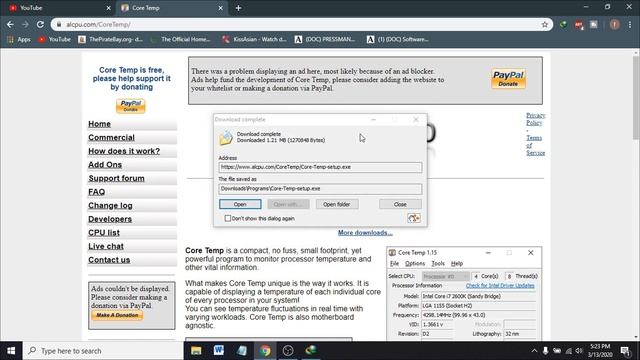Click the taskbar search box
640x360 pixels.
point(104,351)
